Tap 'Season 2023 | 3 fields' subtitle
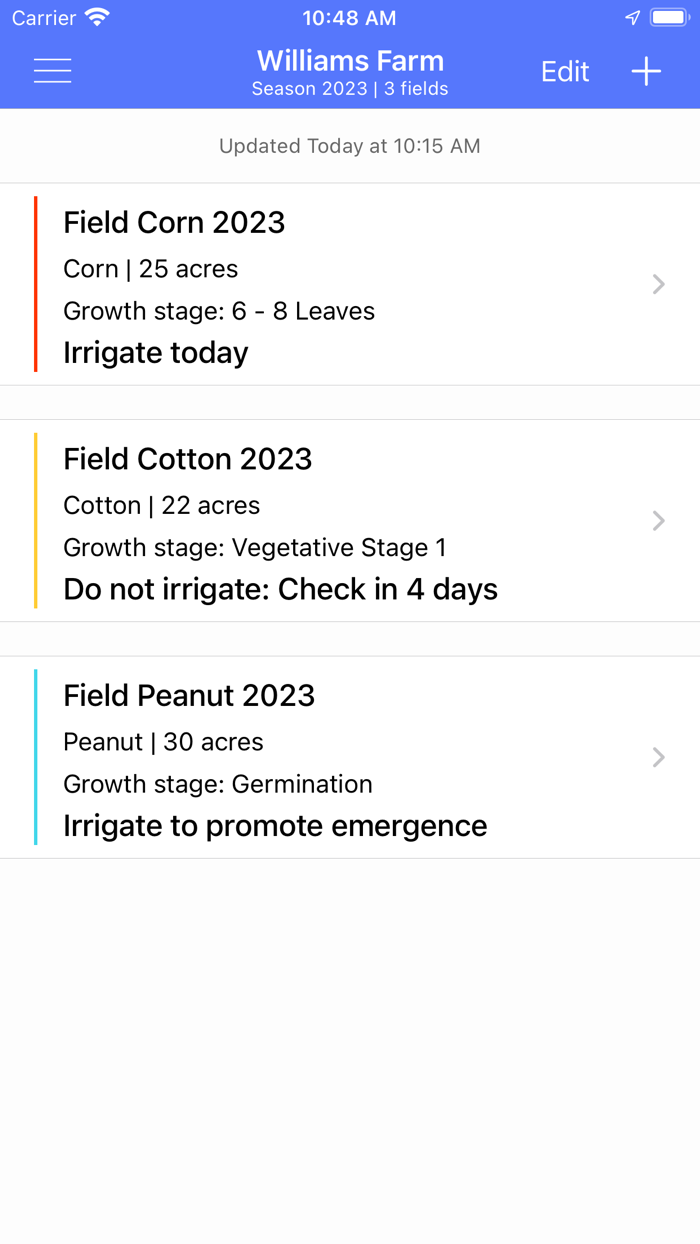This screenshot has width=700, height=1244. click(350, 89)
